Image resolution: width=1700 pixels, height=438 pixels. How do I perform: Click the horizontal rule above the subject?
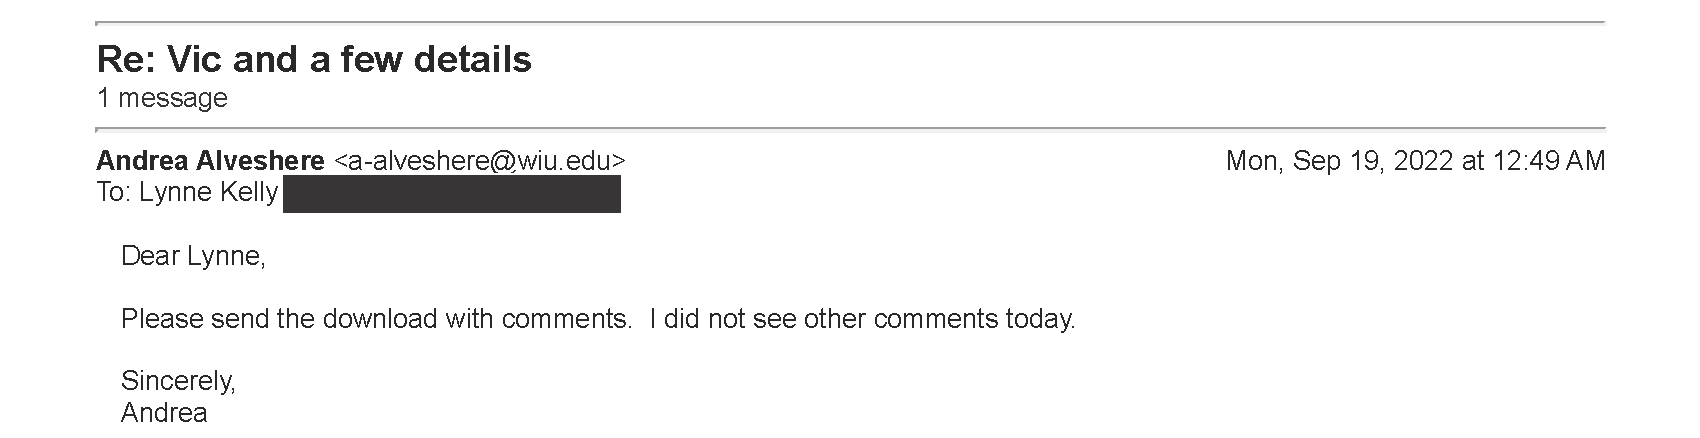pos(851,22)
